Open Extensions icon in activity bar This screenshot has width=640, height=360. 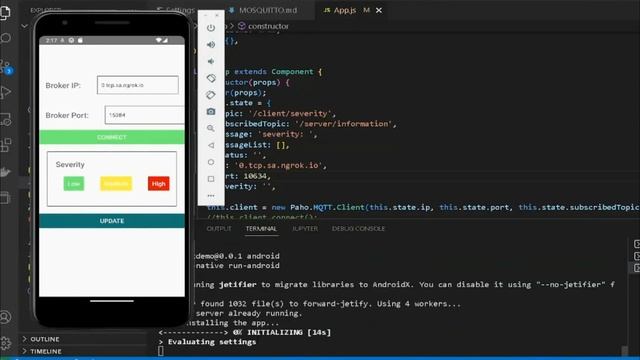5,145
